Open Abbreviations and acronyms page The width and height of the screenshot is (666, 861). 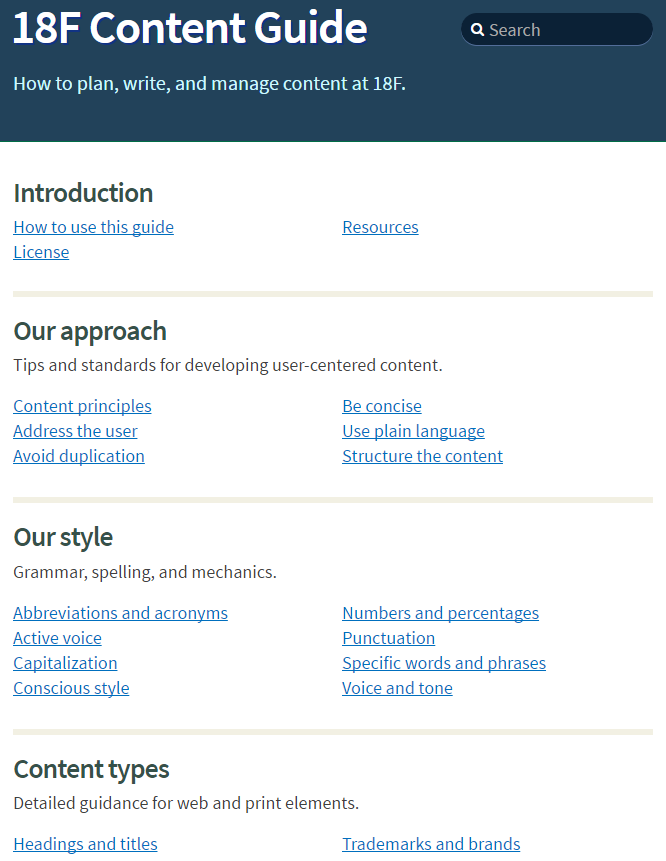click(120, 613)
